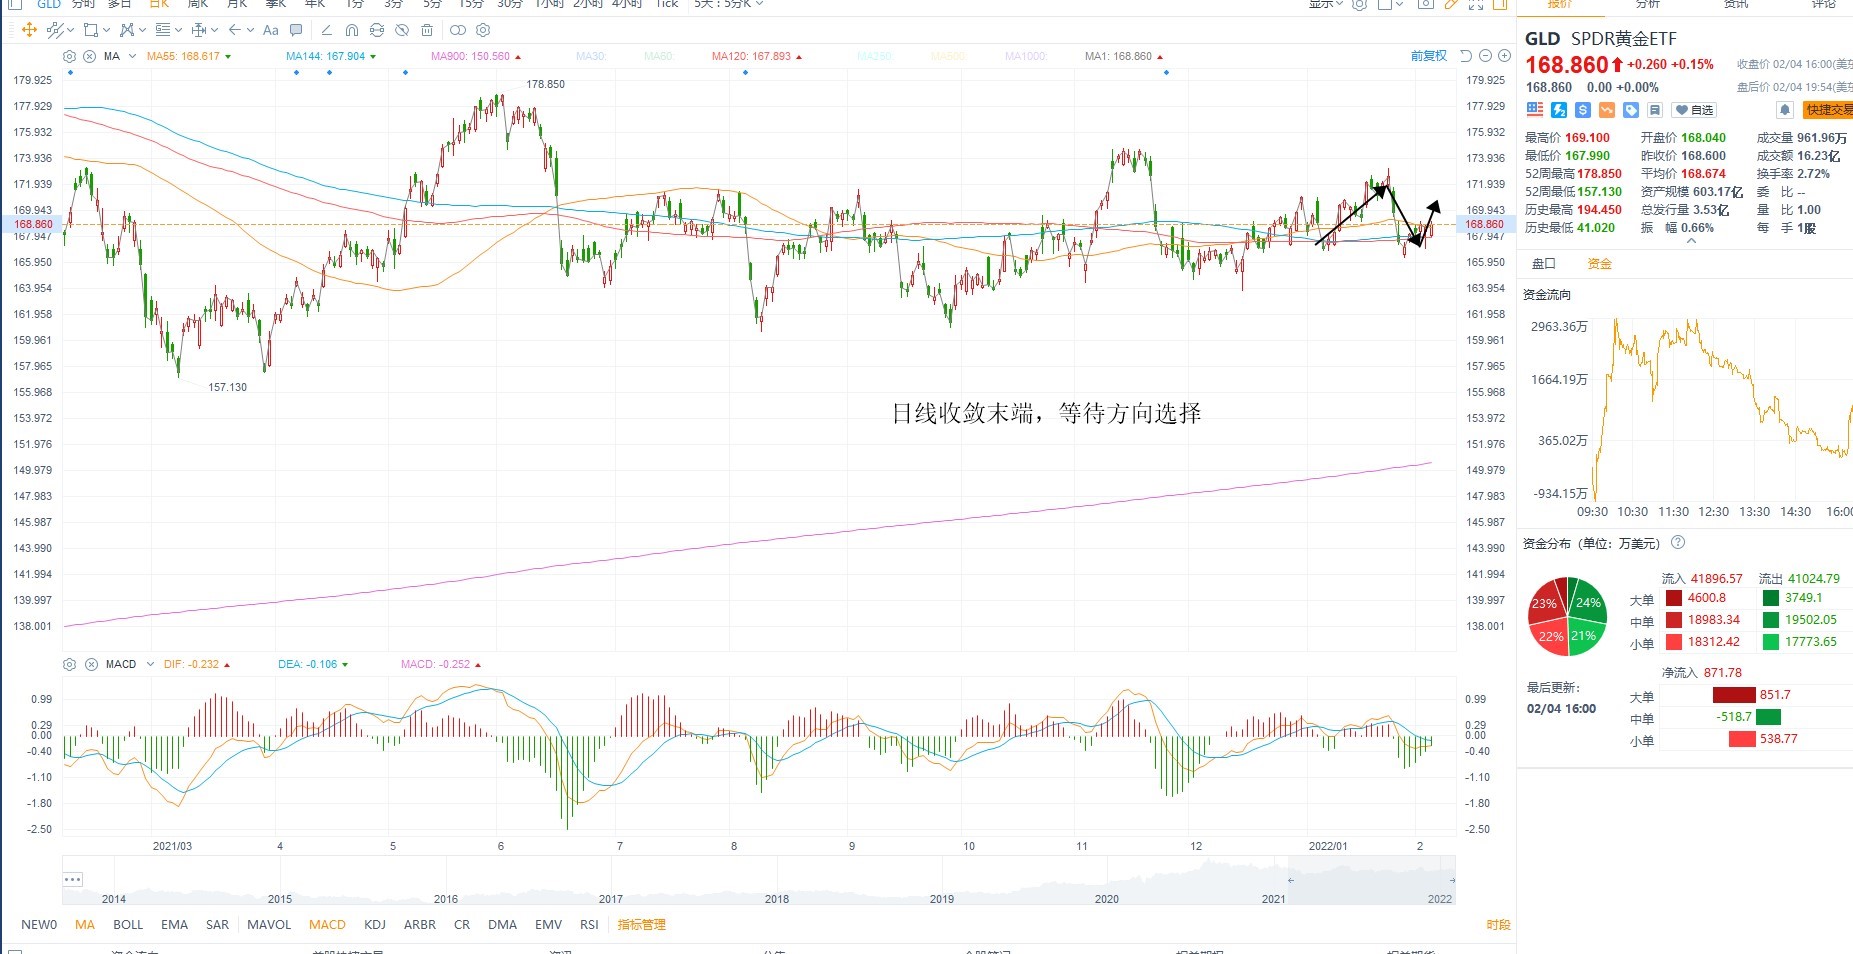Image resolution: width=1853 pixels, height=954 pixels.
Task: Close the MACD indicator panel
Action: coord(91,664)
